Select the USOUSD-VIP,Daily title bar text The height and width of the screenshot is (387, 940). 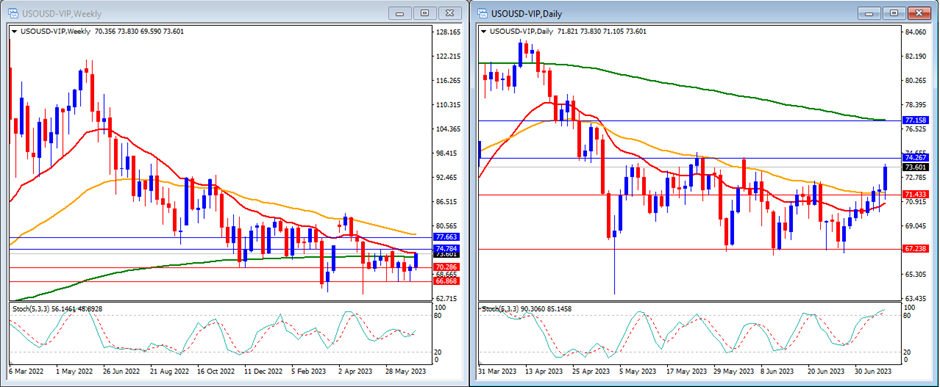point(526,13)
